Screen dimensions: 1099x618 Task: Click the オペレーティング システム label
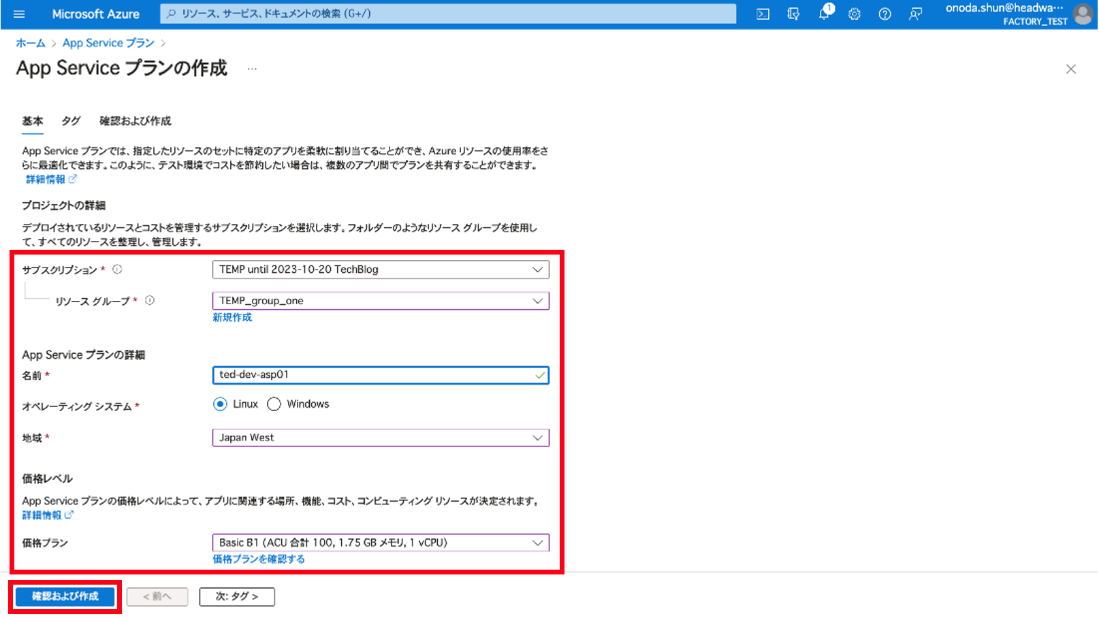[x=76, y=406]
